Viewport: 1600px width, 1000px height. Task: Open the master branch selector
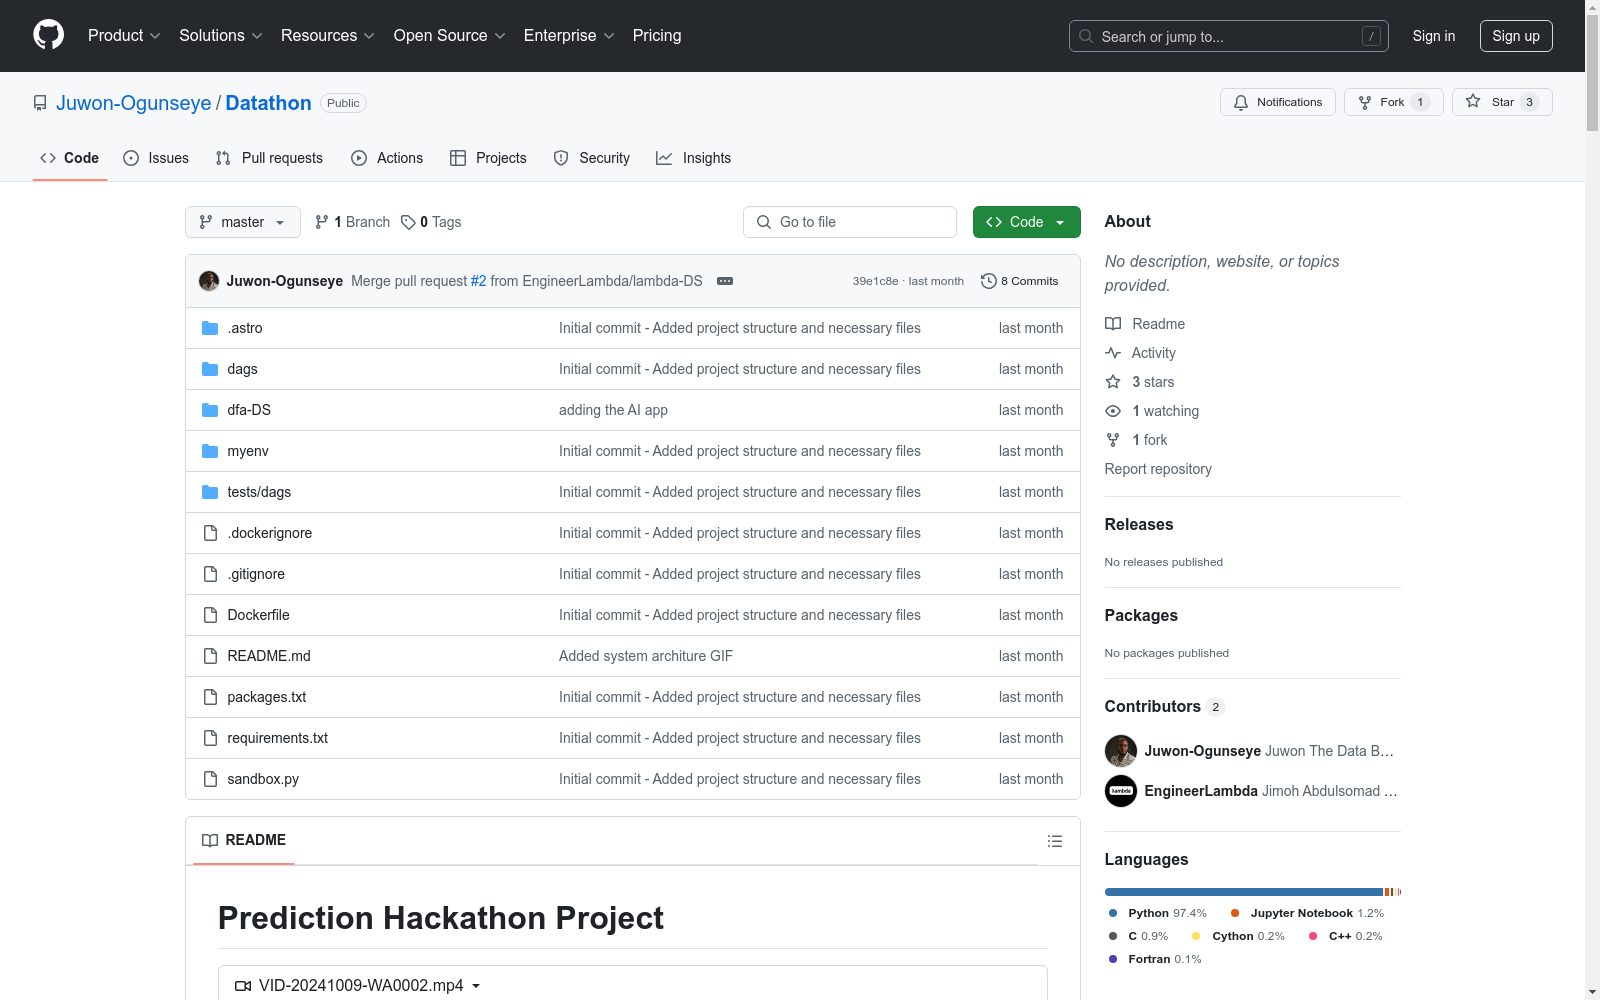click(x=243, y=222)
